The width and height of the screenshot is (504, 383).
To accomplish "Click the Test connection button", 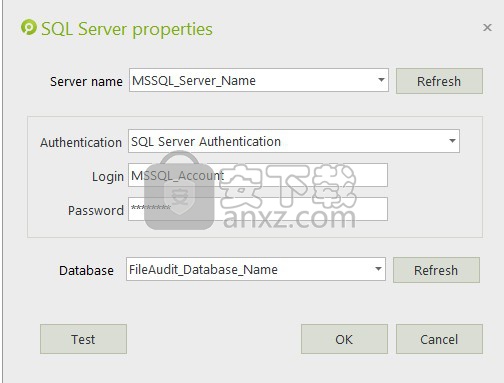I will coord(83,339).
